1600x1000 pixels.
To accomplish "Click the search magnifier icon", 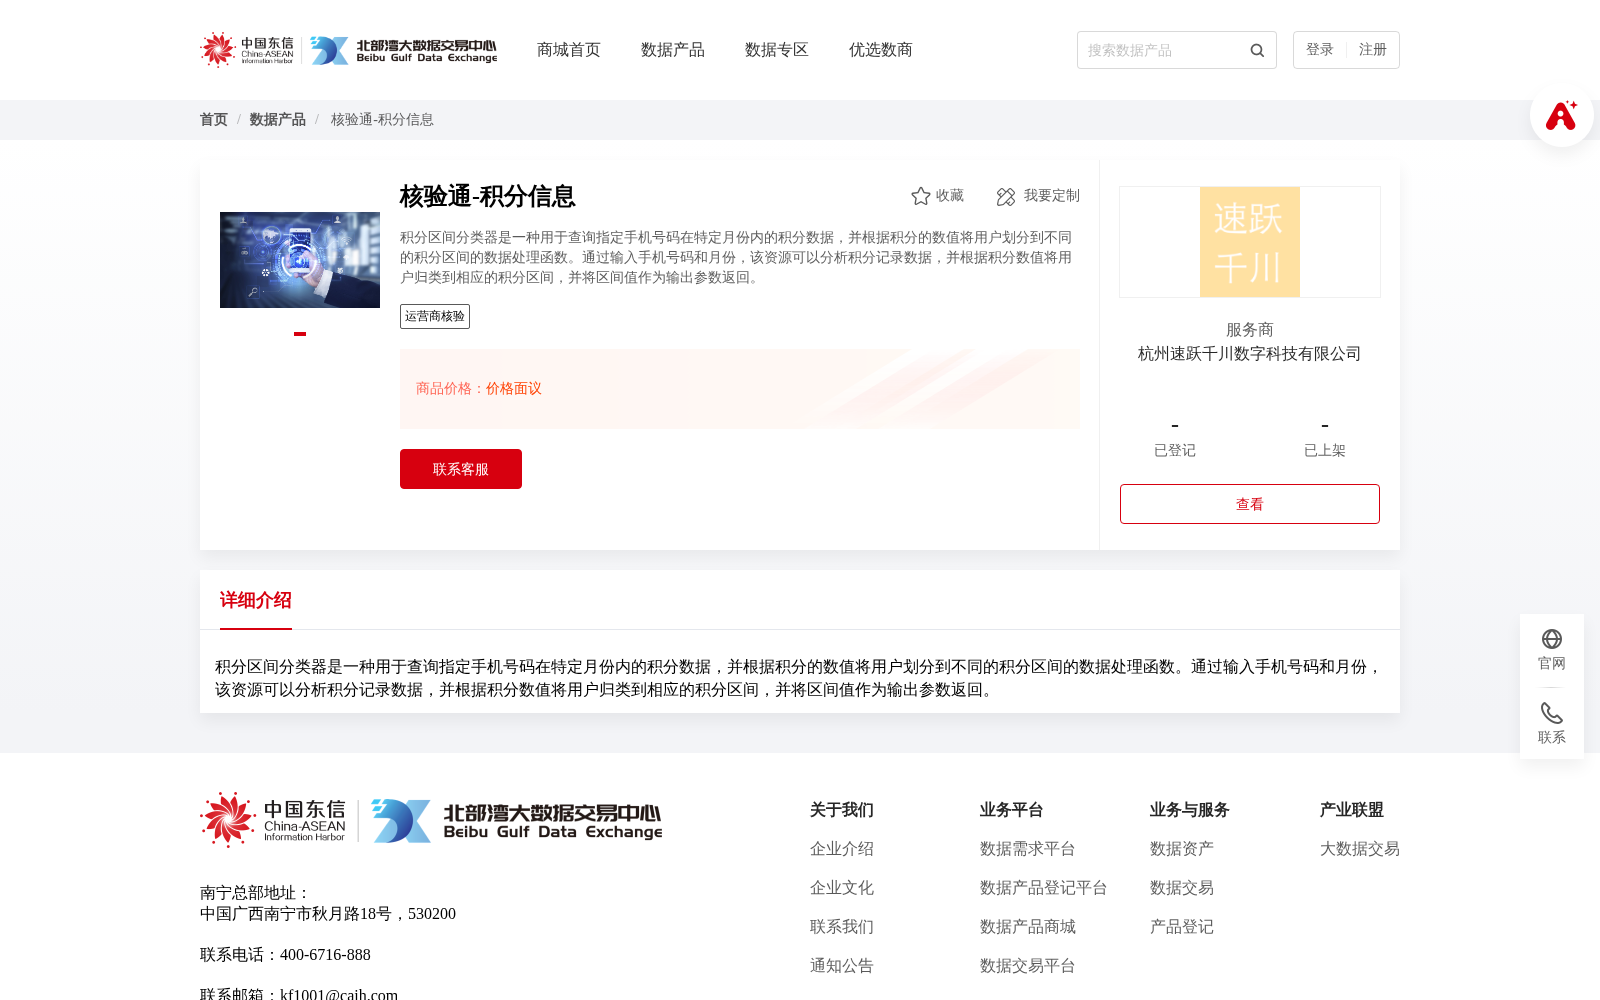I will [1257, 50].
